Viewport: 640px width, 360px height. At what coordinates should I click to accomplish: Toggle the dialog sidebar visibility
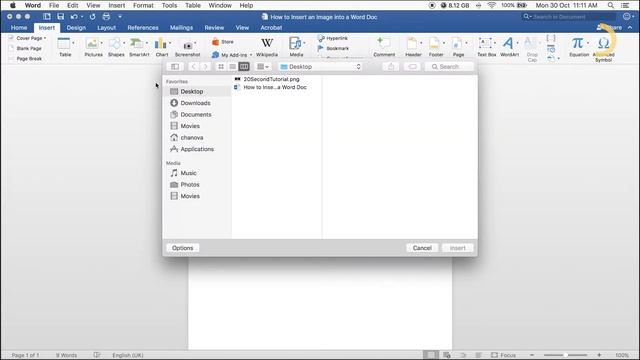(175, 67)
